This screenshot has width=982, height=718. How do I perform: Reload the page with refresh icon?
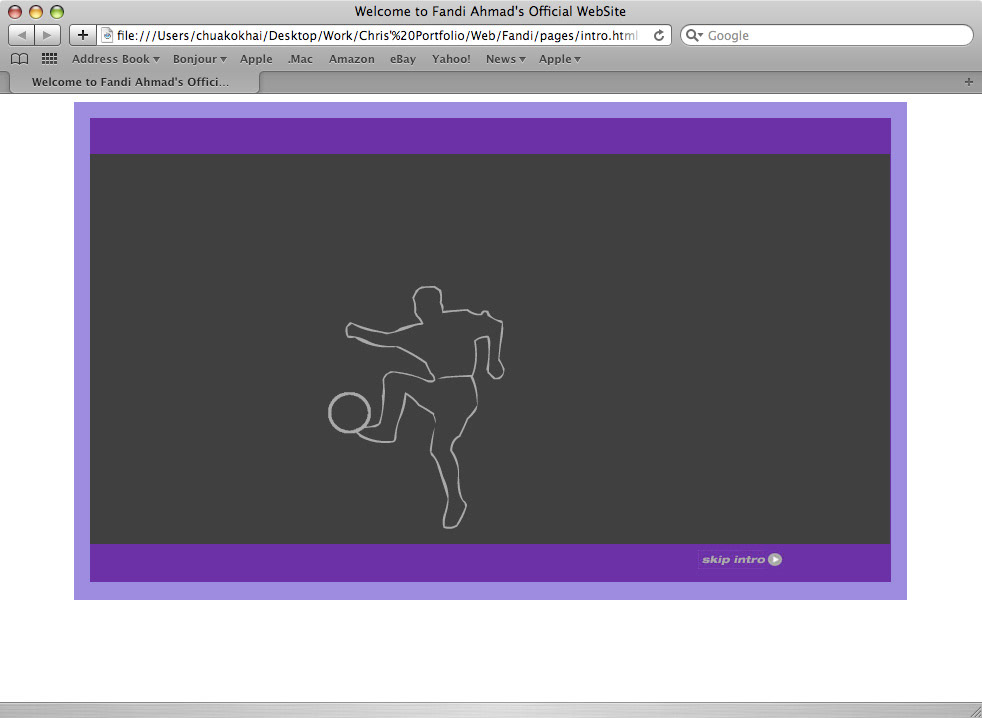coord(658,36)
